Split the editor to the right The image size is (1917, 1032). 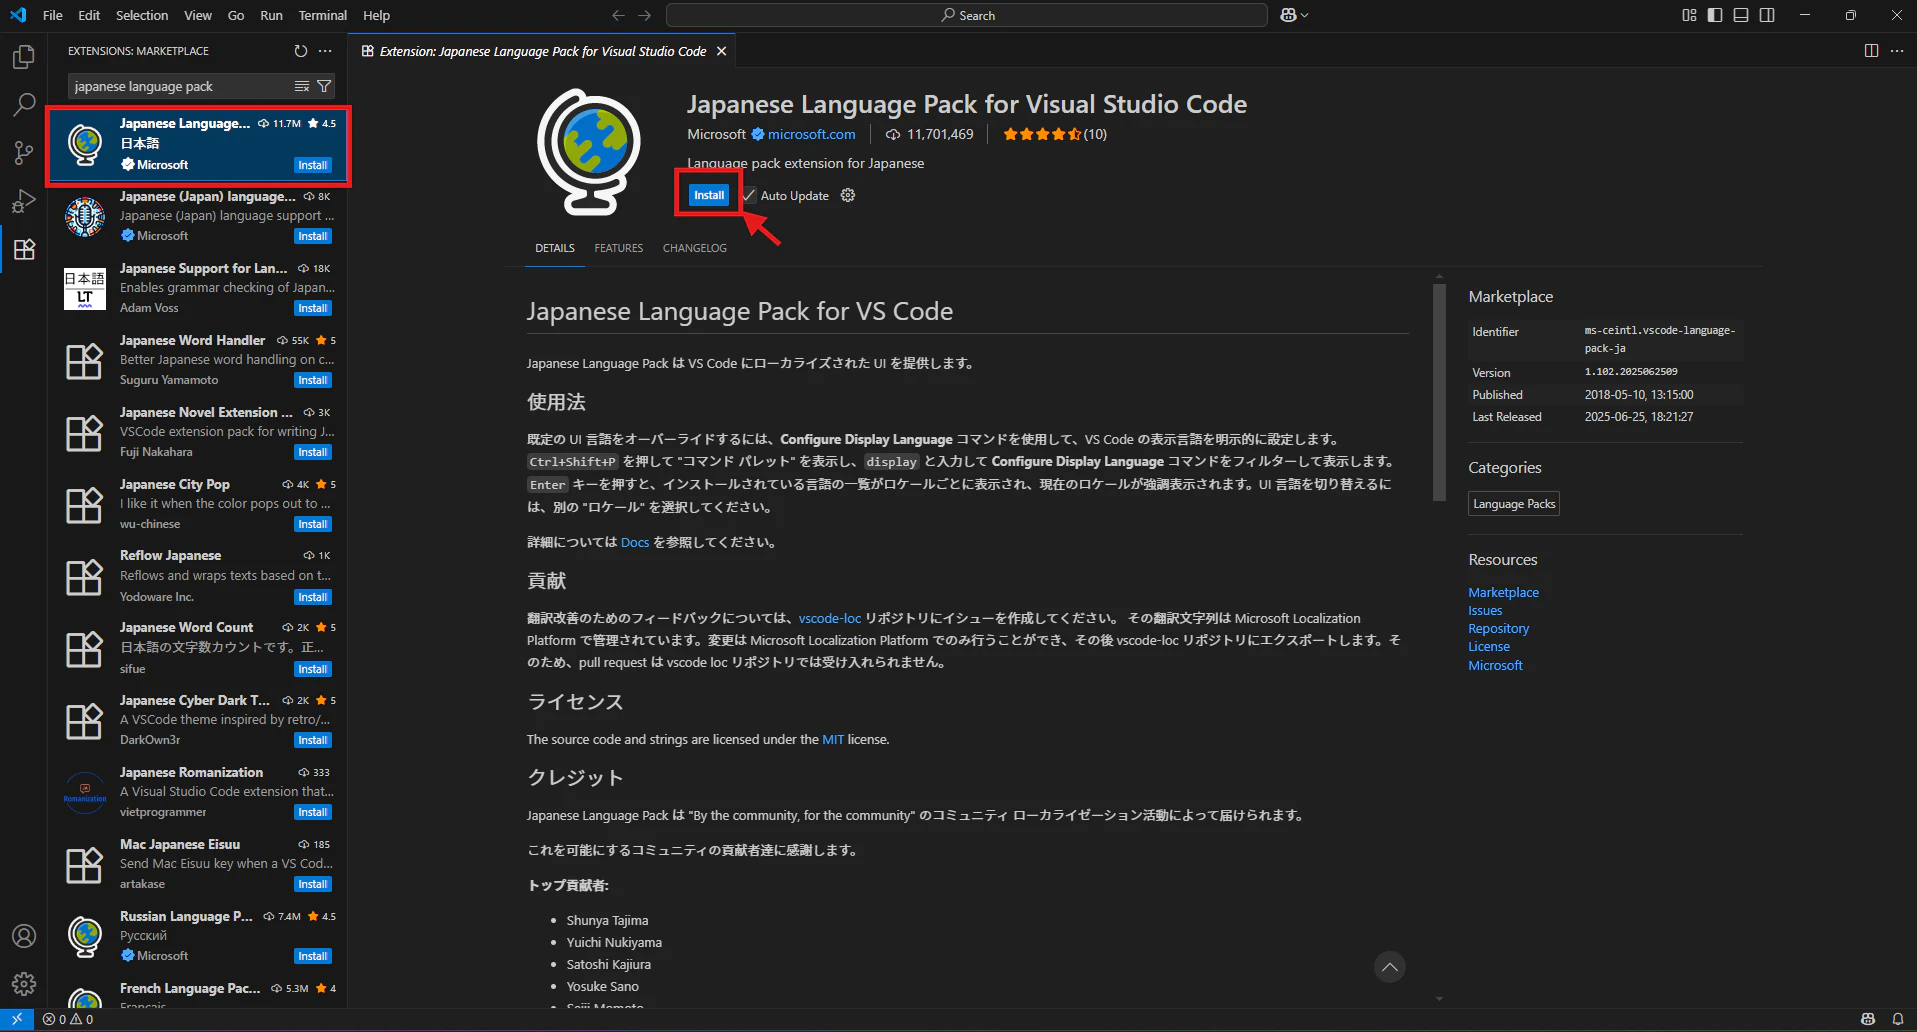coord(1871,51)
